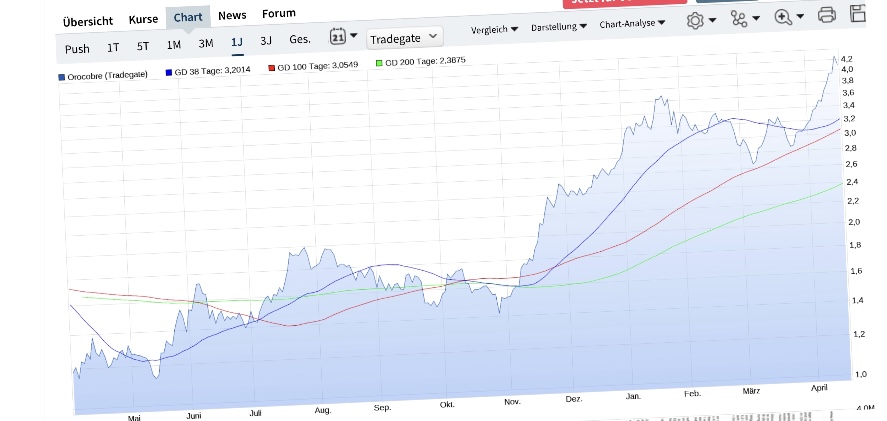Switch to the News tab
887x421 pixels.
232,16
